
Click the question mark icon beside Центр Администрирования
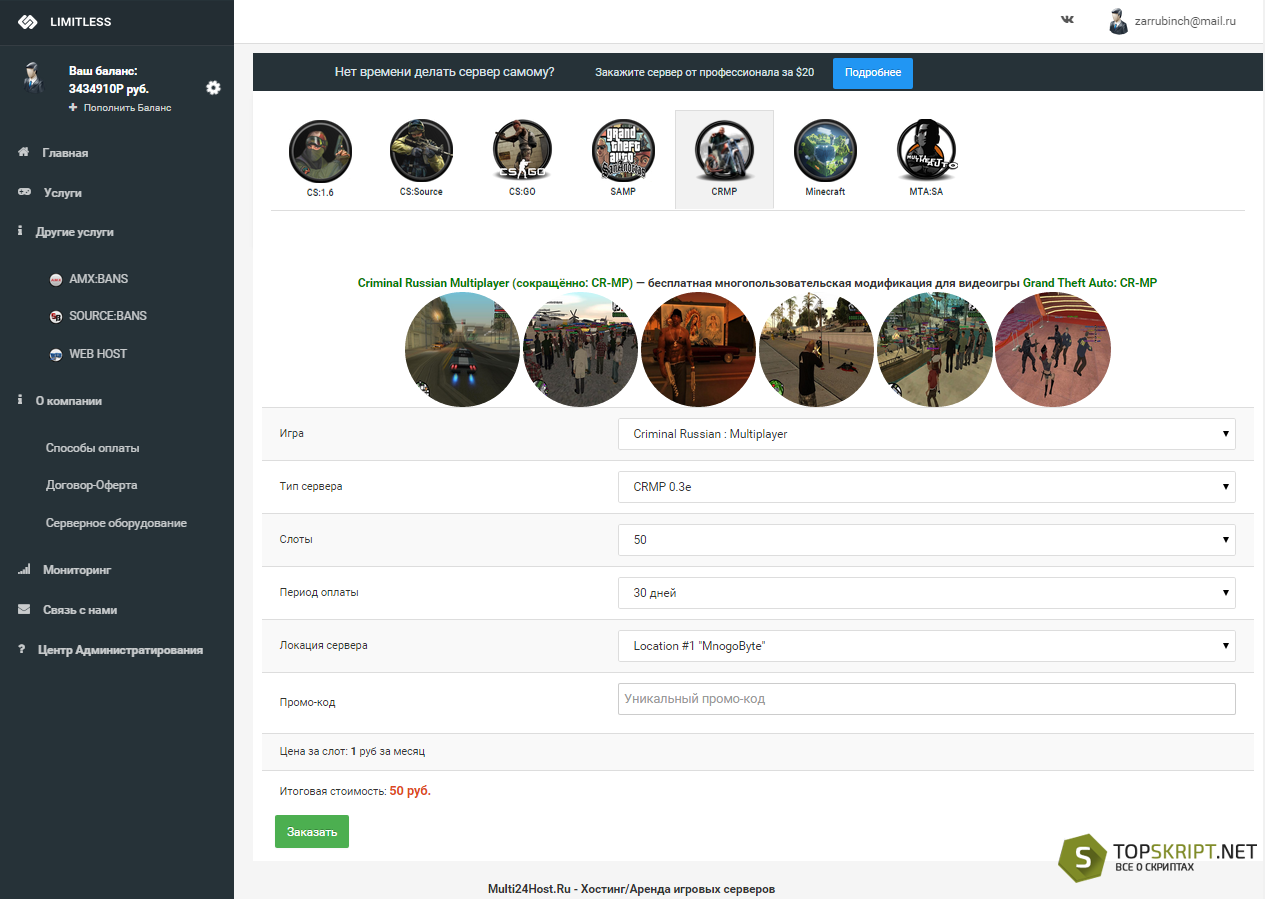tap(22, 649)
